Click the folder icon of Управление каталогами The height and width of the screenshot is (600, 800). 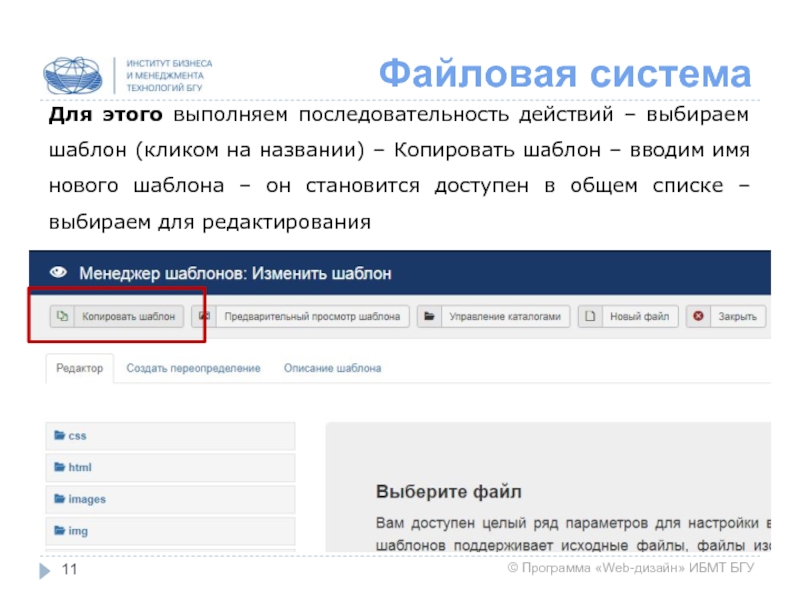point(429,316)
